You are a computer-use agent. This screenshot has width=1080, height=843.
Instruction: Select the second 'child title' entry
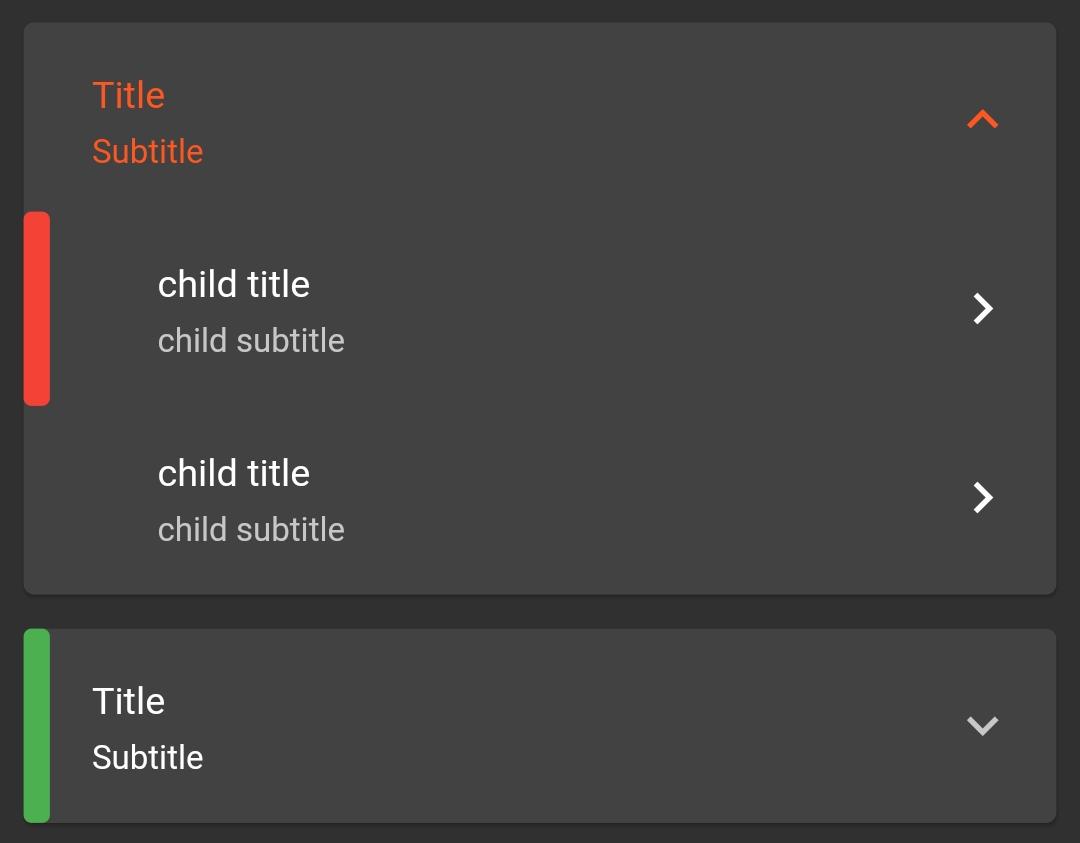233,473
